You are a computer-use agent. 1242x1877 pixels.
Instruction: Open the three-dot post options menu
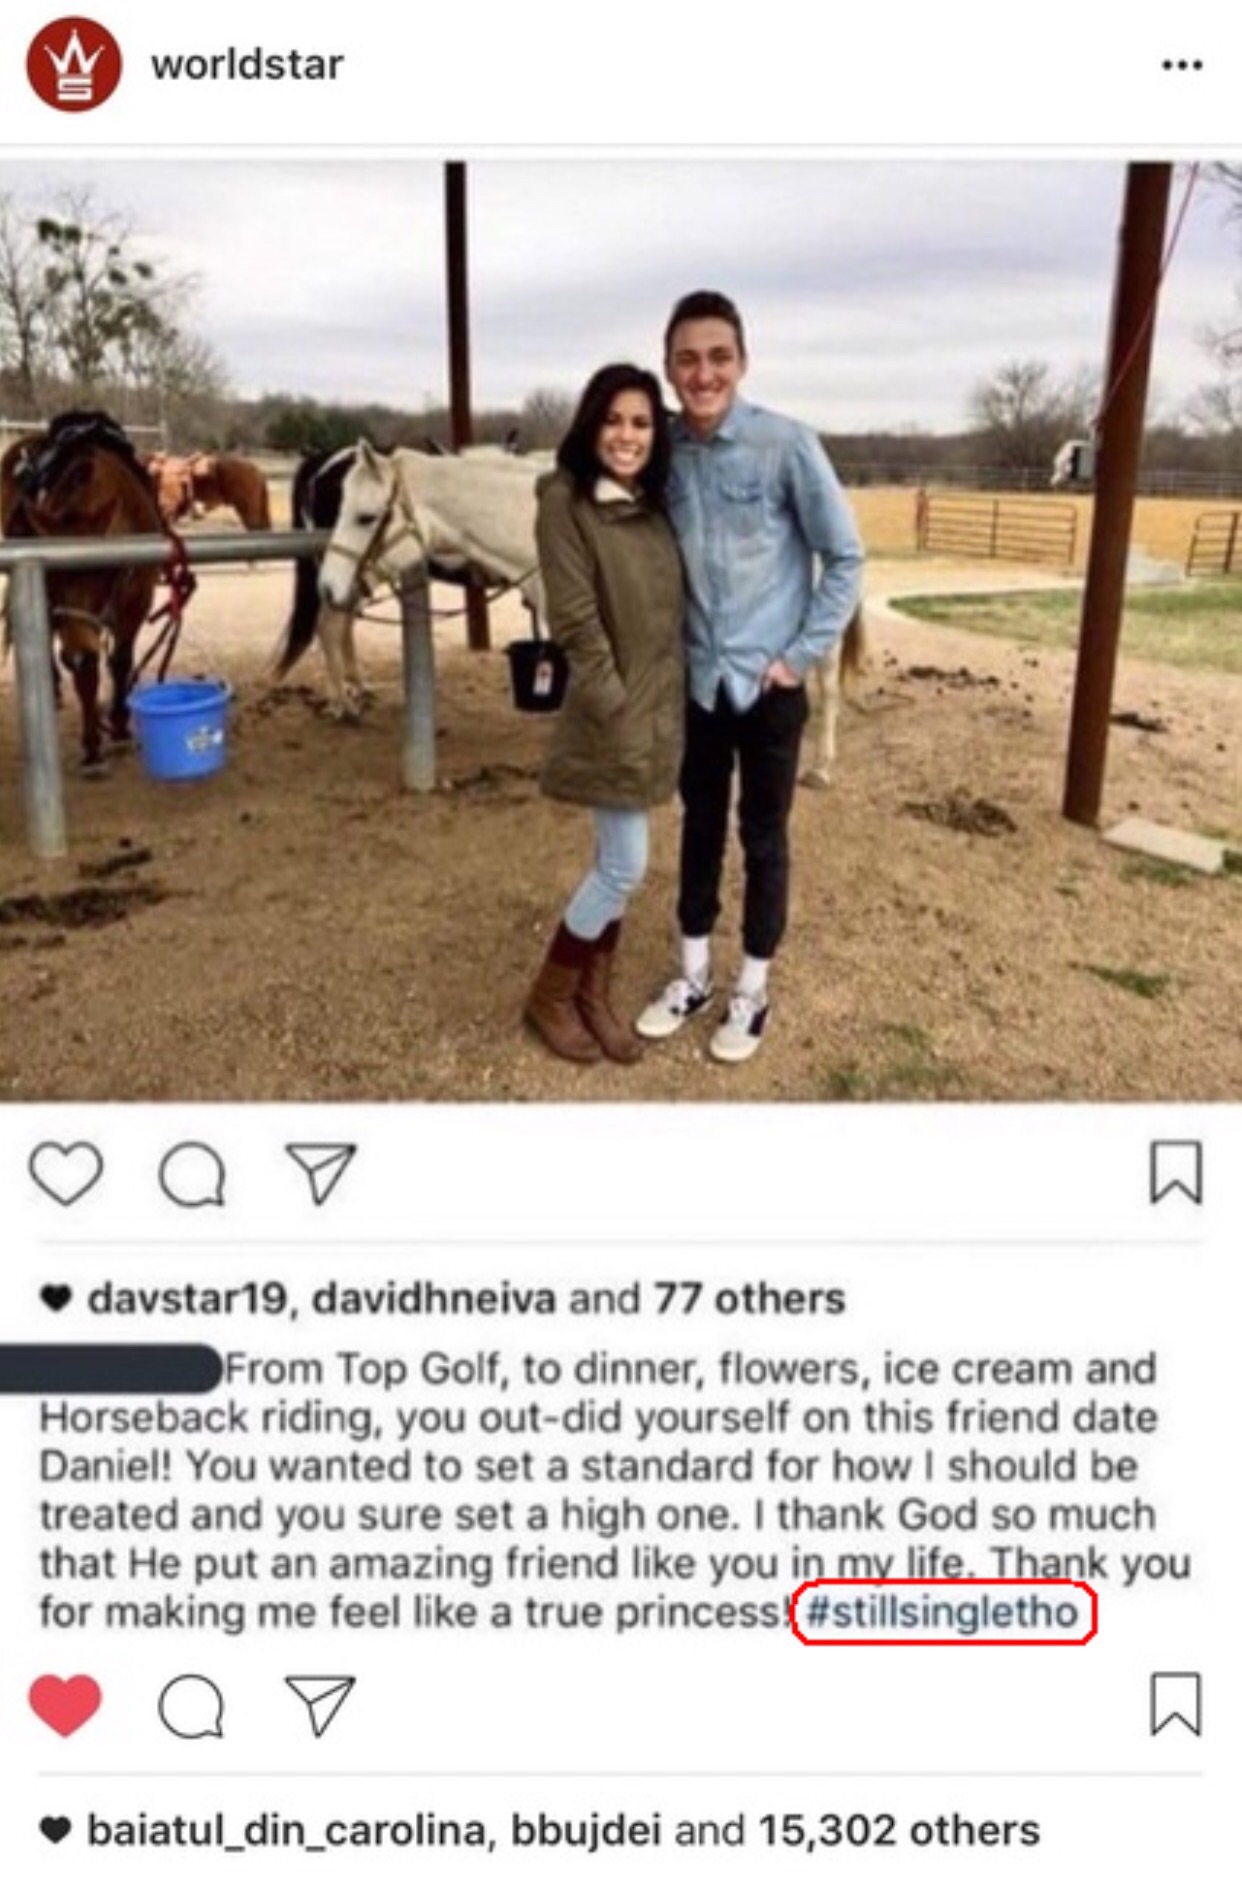1181,66
